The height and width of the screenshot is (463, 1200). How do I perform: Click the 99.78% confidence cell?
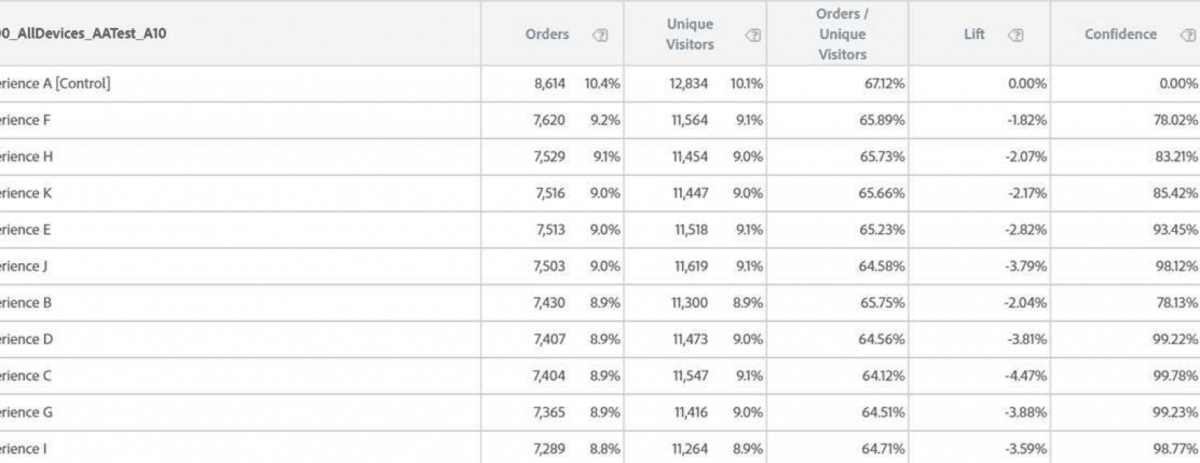[1175, 376]
